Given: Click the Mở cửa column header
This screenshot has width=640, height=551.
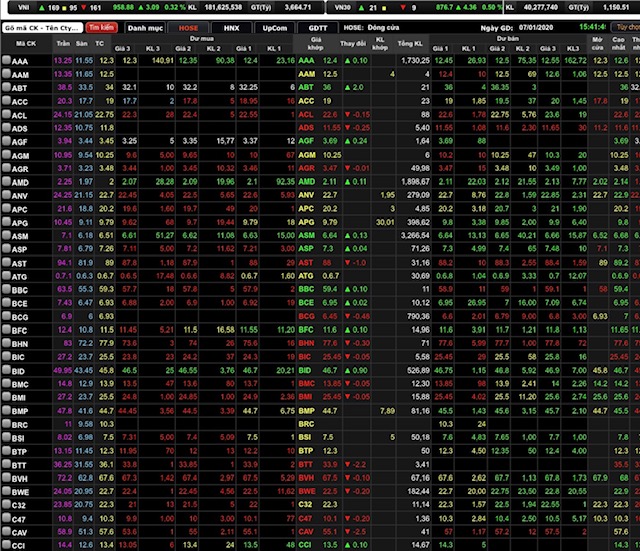Looking at the screenshot, I should pyautogui.click(x=597, y=44).
